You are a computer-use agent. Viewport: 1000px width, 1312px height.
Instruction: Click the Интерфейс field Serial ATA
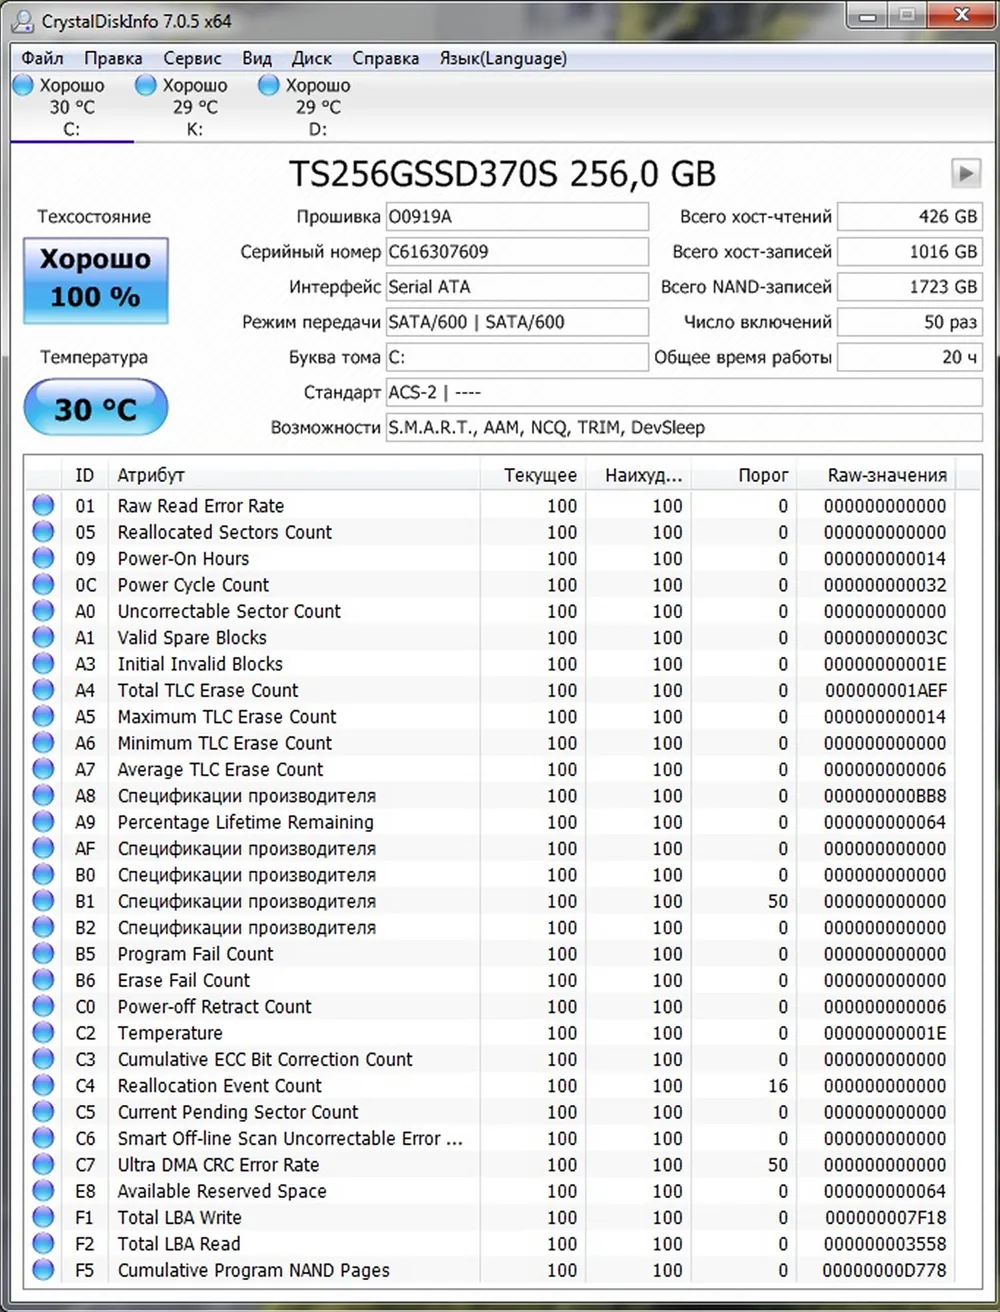coord(517,287)
